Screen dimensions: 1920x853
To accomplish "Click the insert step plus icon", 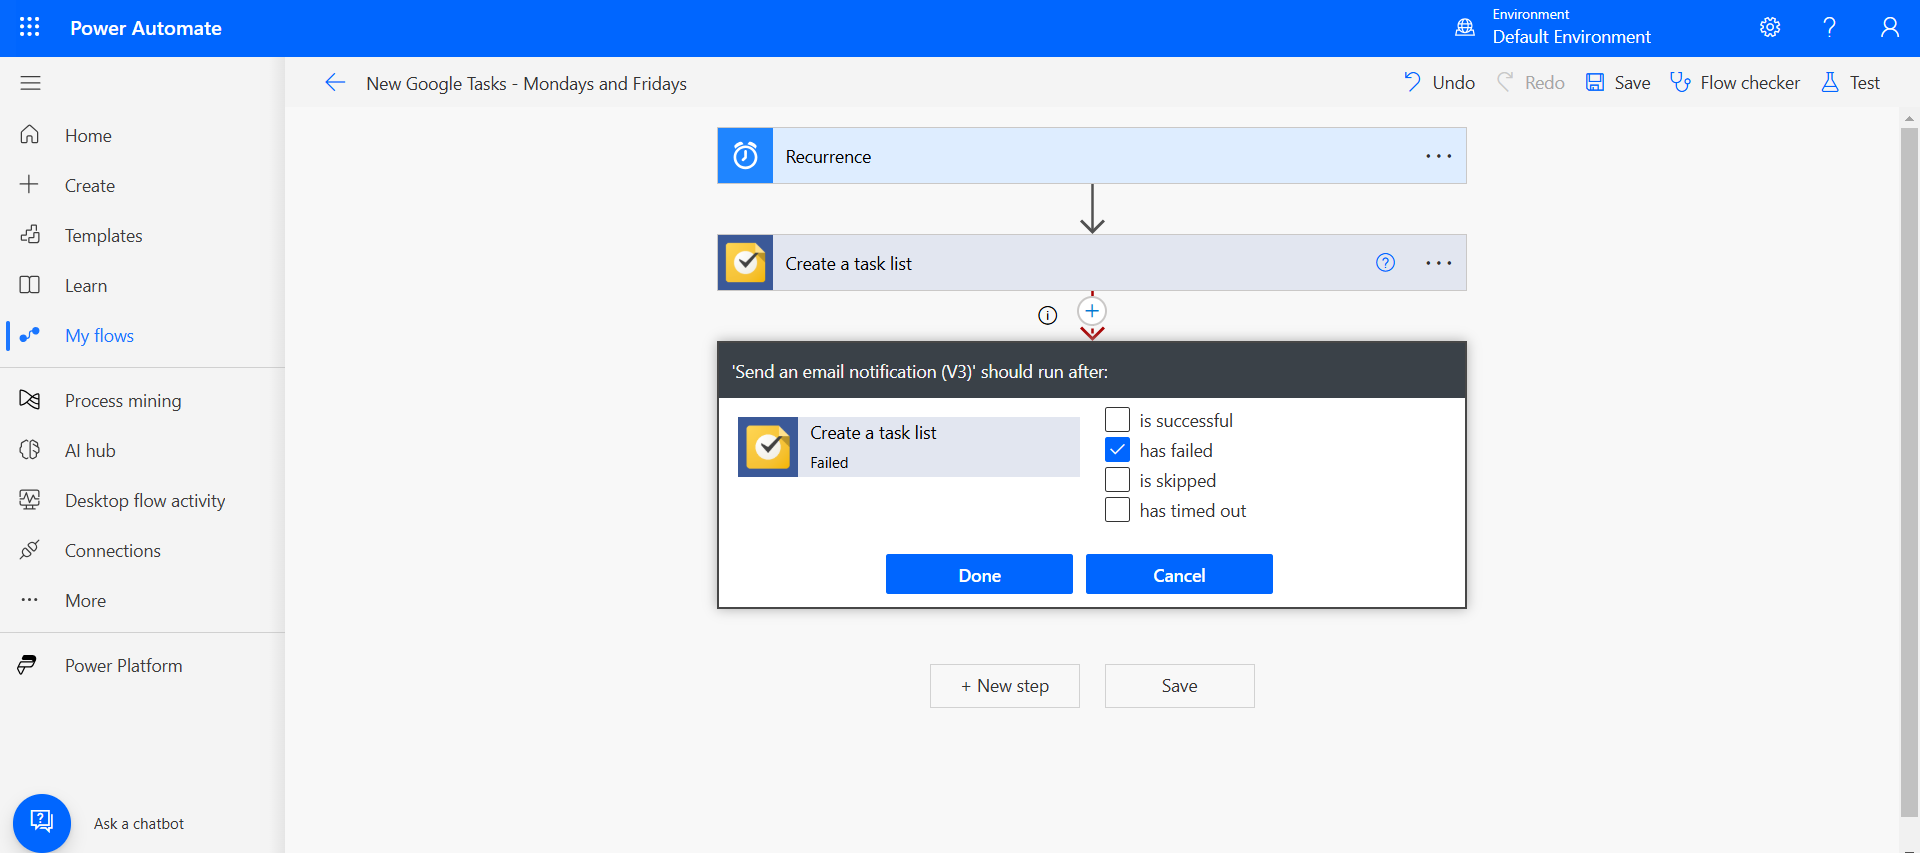I will [x=1092, y=311].
